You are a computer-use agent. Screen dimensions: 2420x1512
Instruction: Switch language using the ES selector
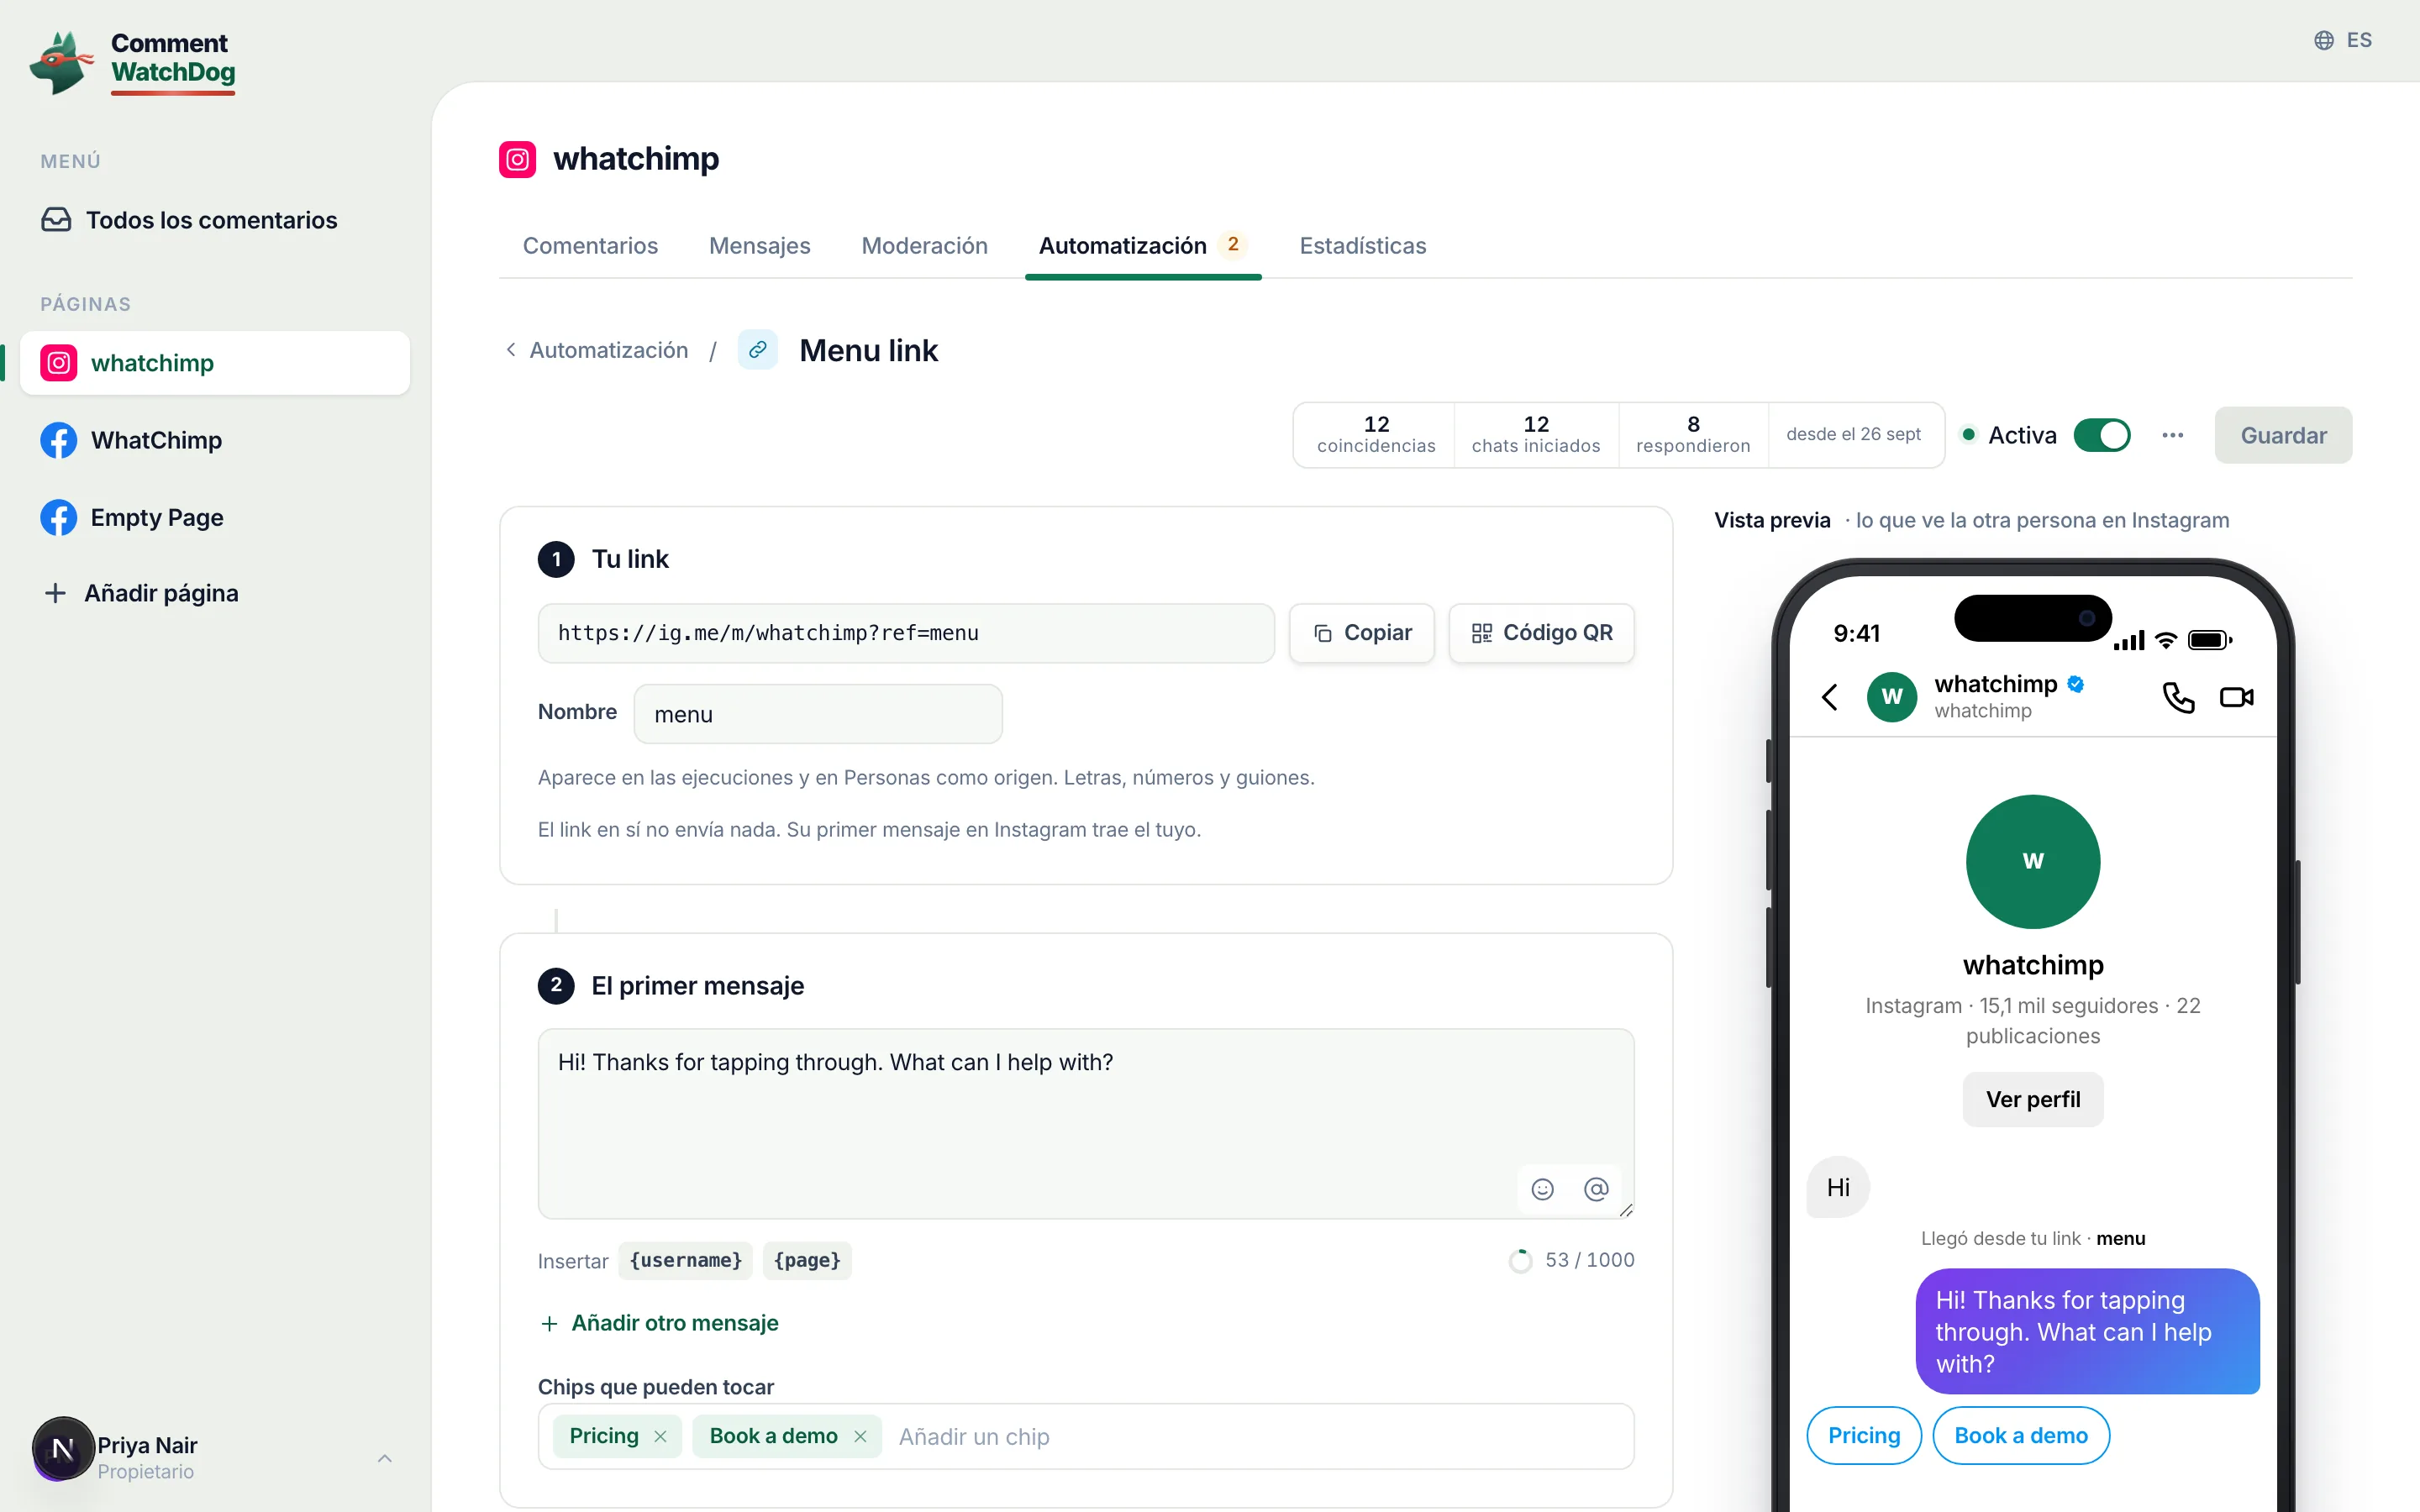point(2343,40)
